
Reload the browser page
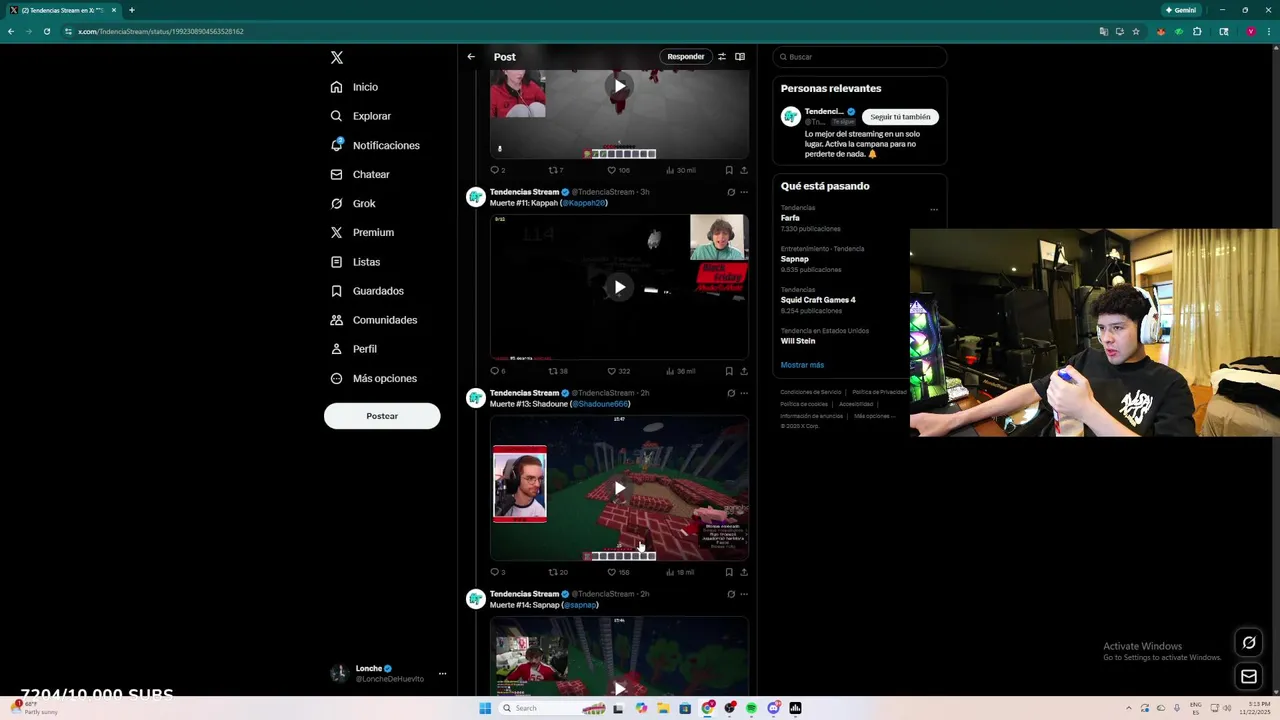click(46, 31)
